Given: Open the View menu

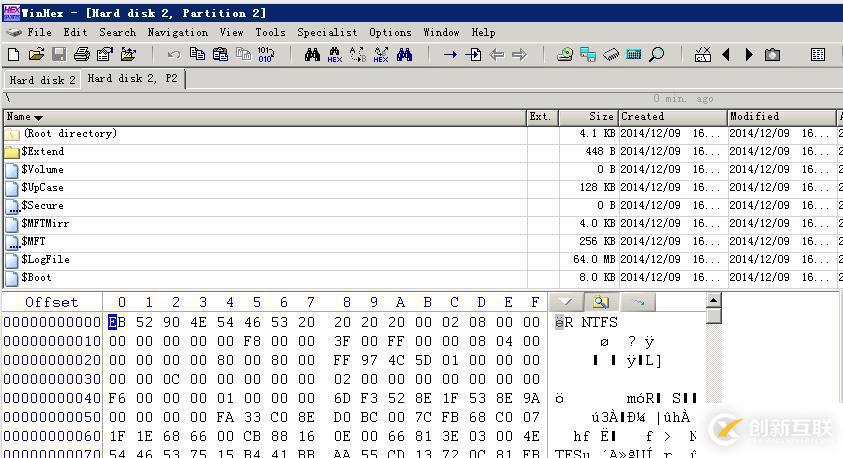Looking at the screenshot, I should [x=231, y=32].
